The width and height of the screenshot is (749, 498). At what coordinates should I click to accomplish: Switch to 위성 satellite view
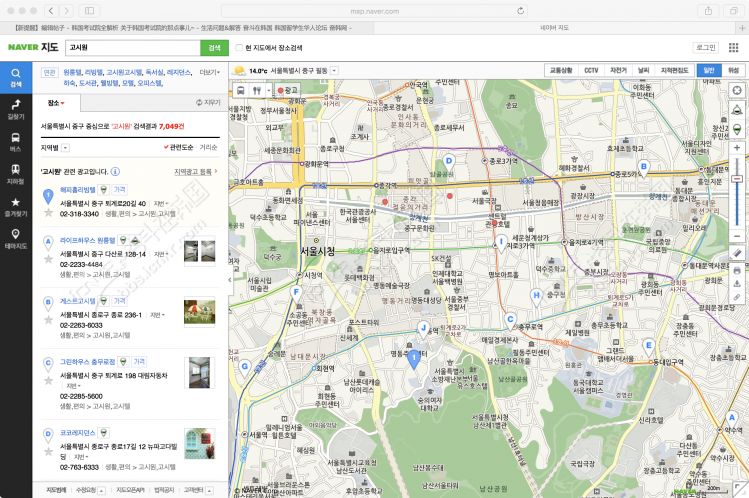733,70
